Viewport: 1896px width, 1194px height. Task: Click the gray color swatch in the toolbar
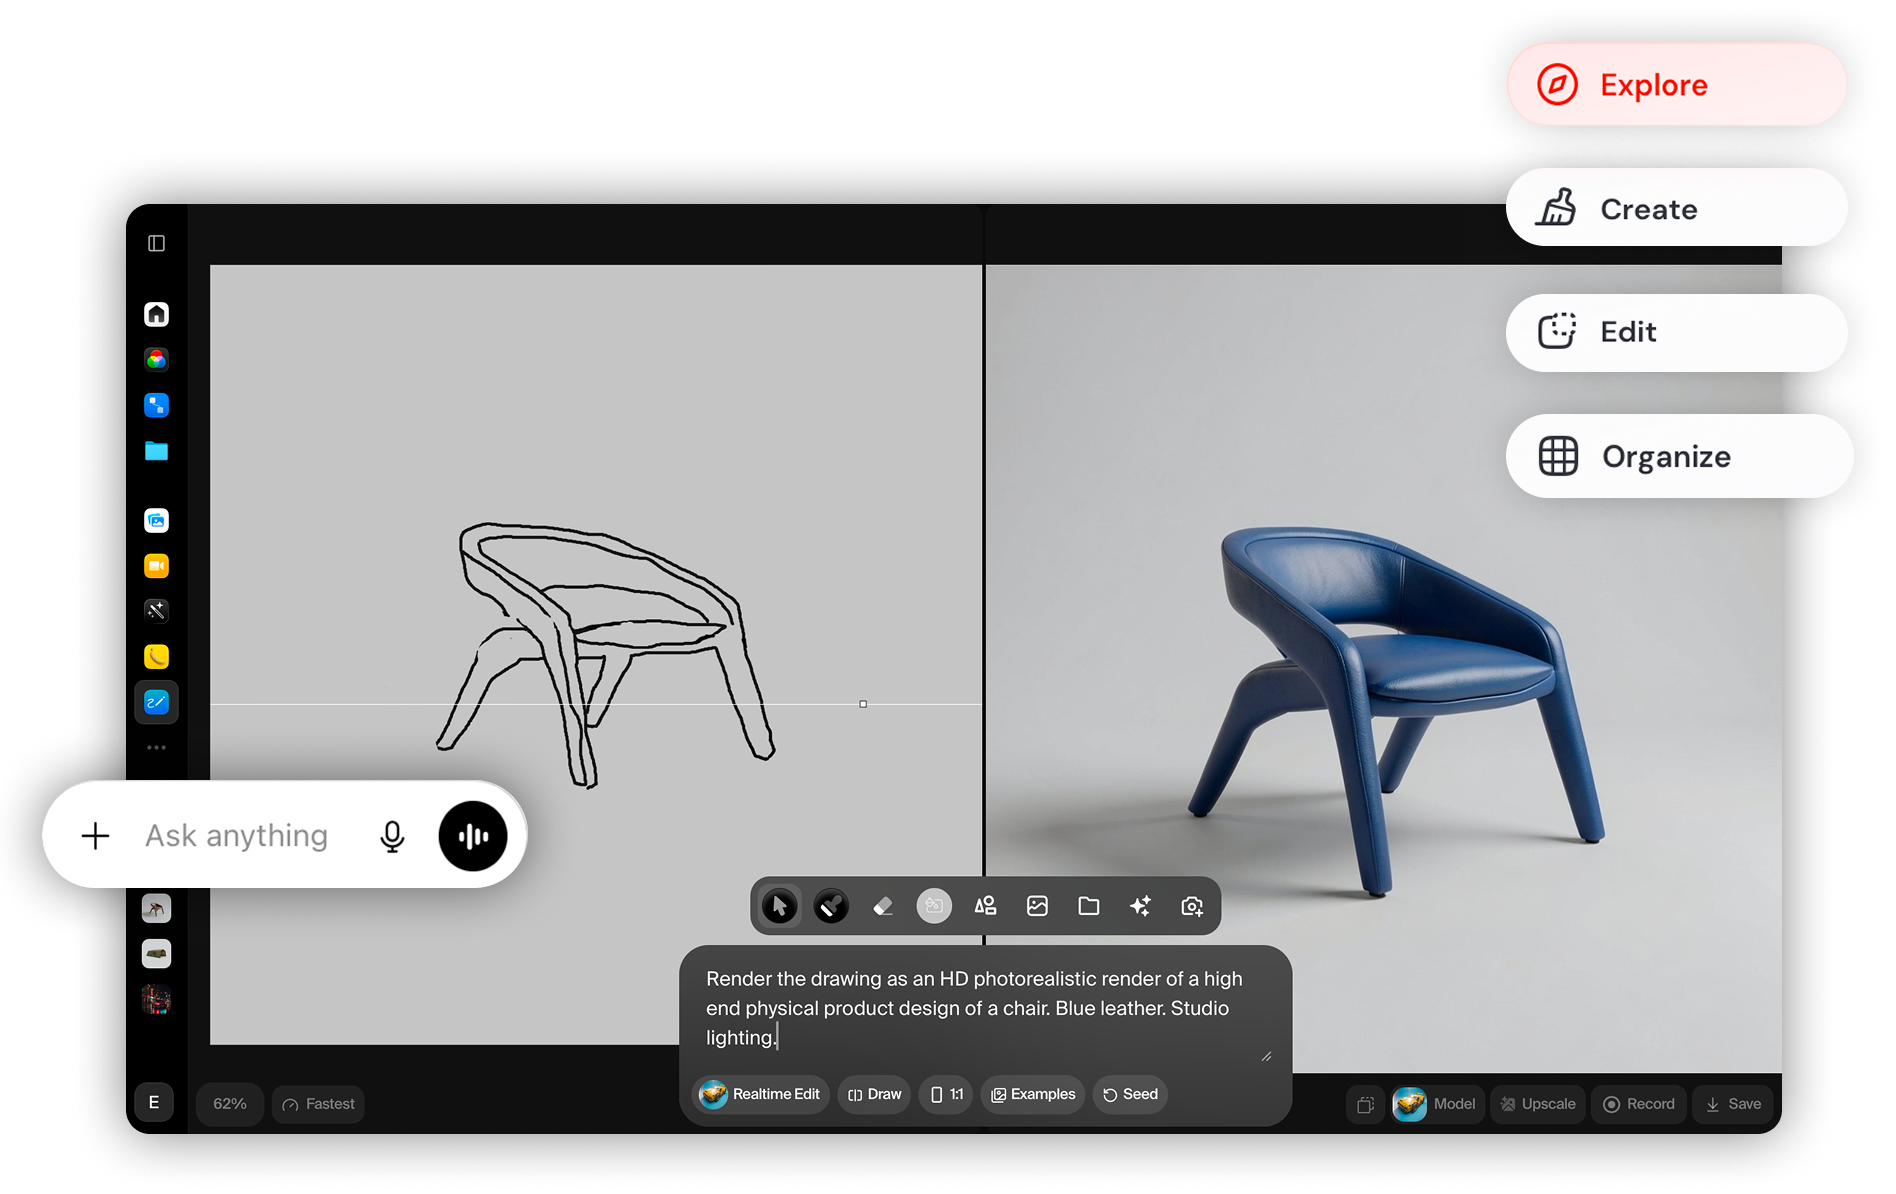(934, 906)
